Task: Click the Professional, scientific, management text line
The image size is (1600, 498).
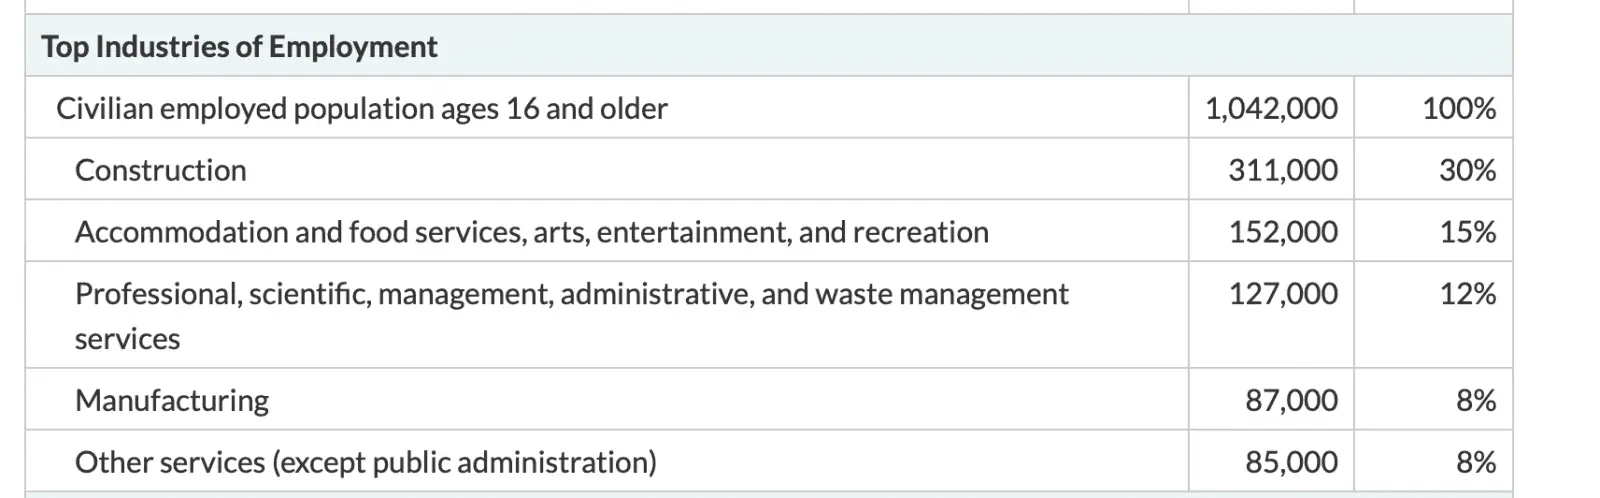Action: 571,294
